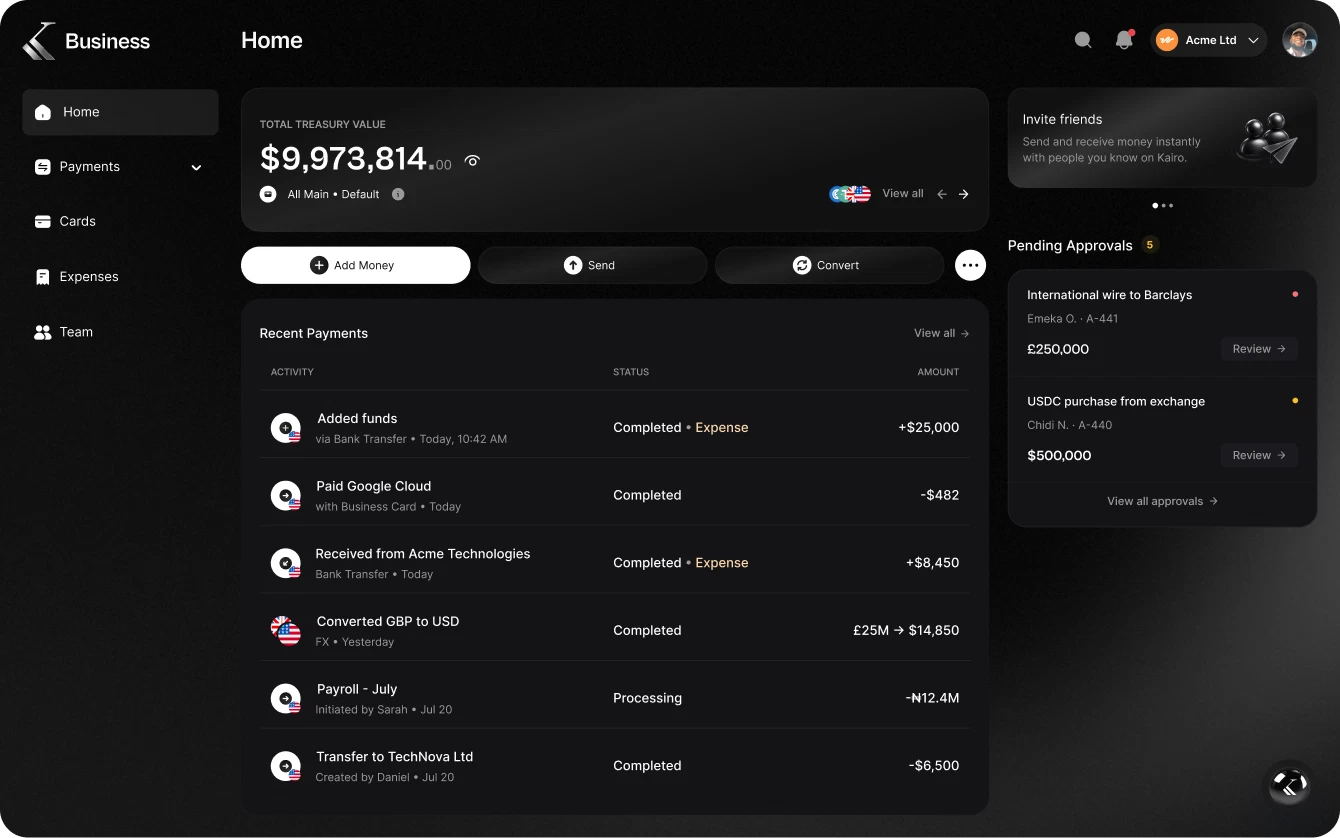Select the Payroll - July payment title
This screenshot has height=838, width=1340.
pos(357,689)
